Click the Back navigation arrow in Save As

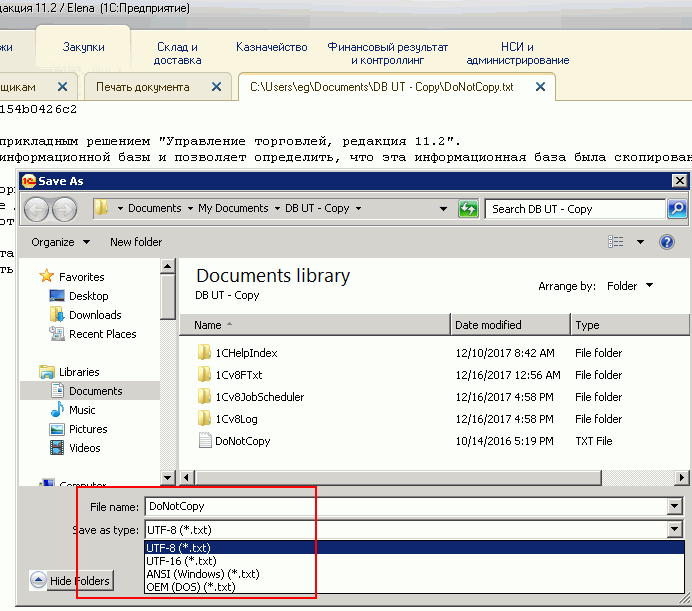coord(36,209)
